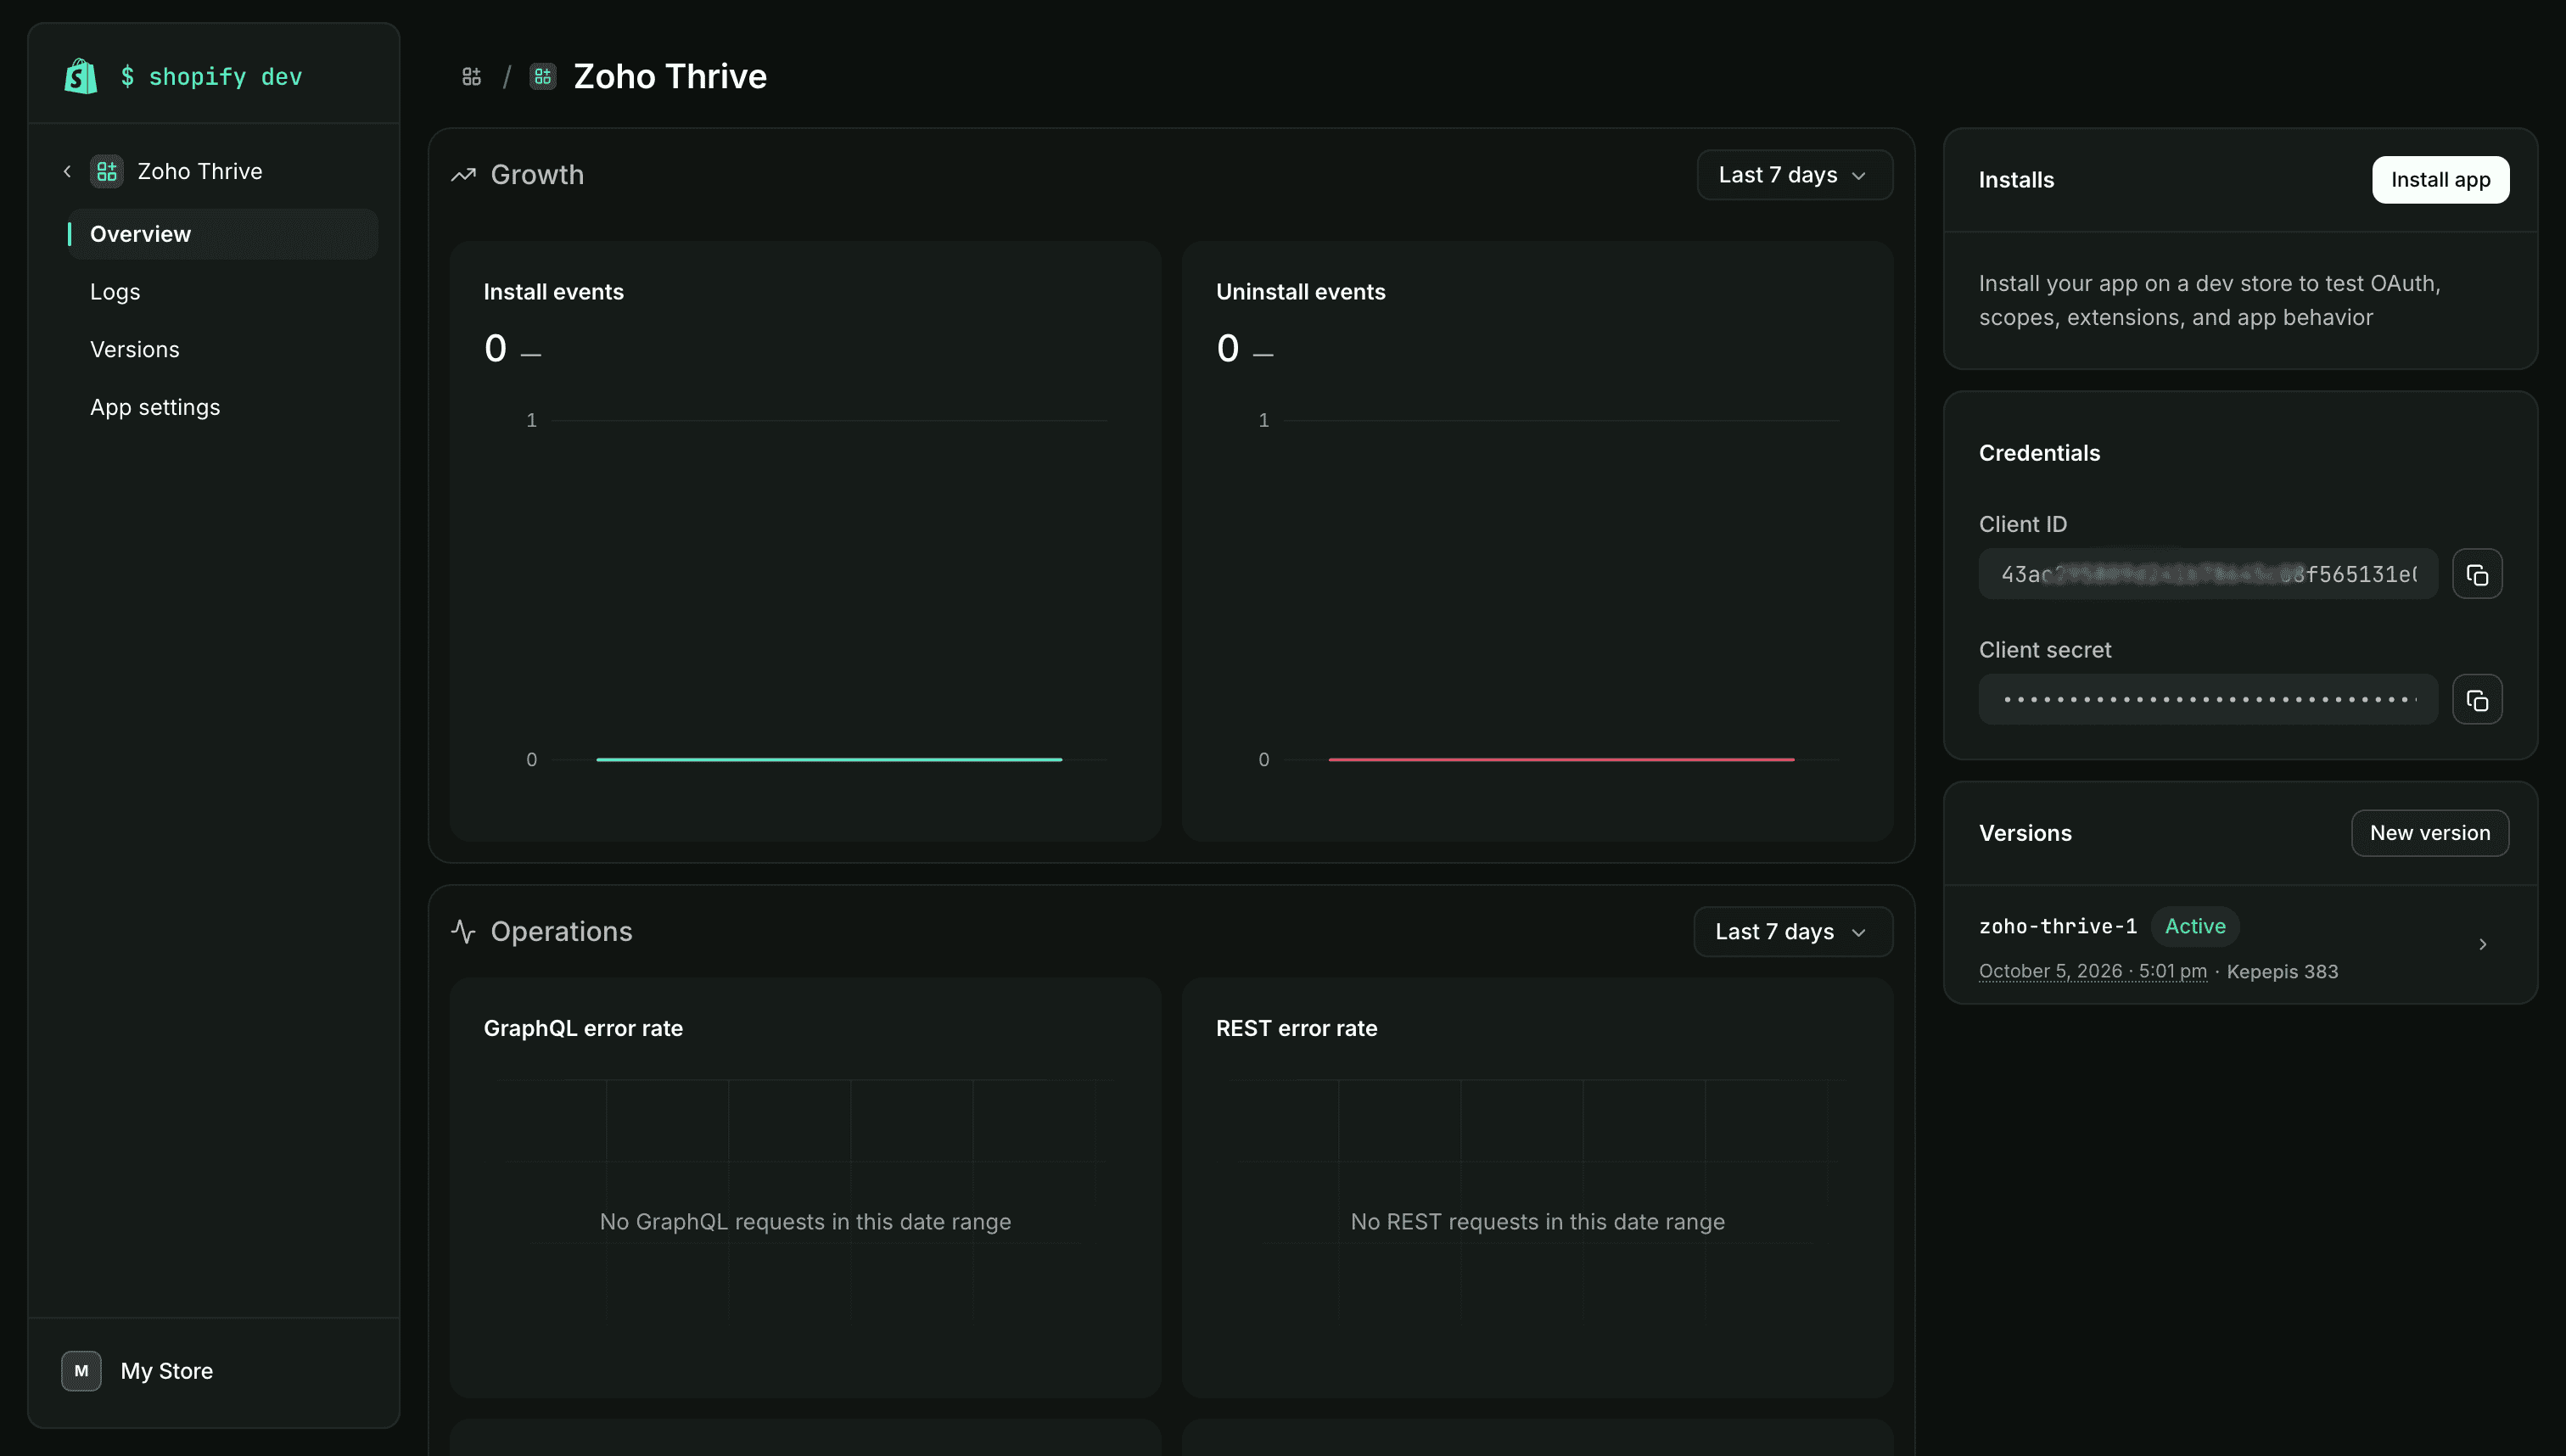
Task: Click the Installs heading
Action: [x=2016, y=180]
